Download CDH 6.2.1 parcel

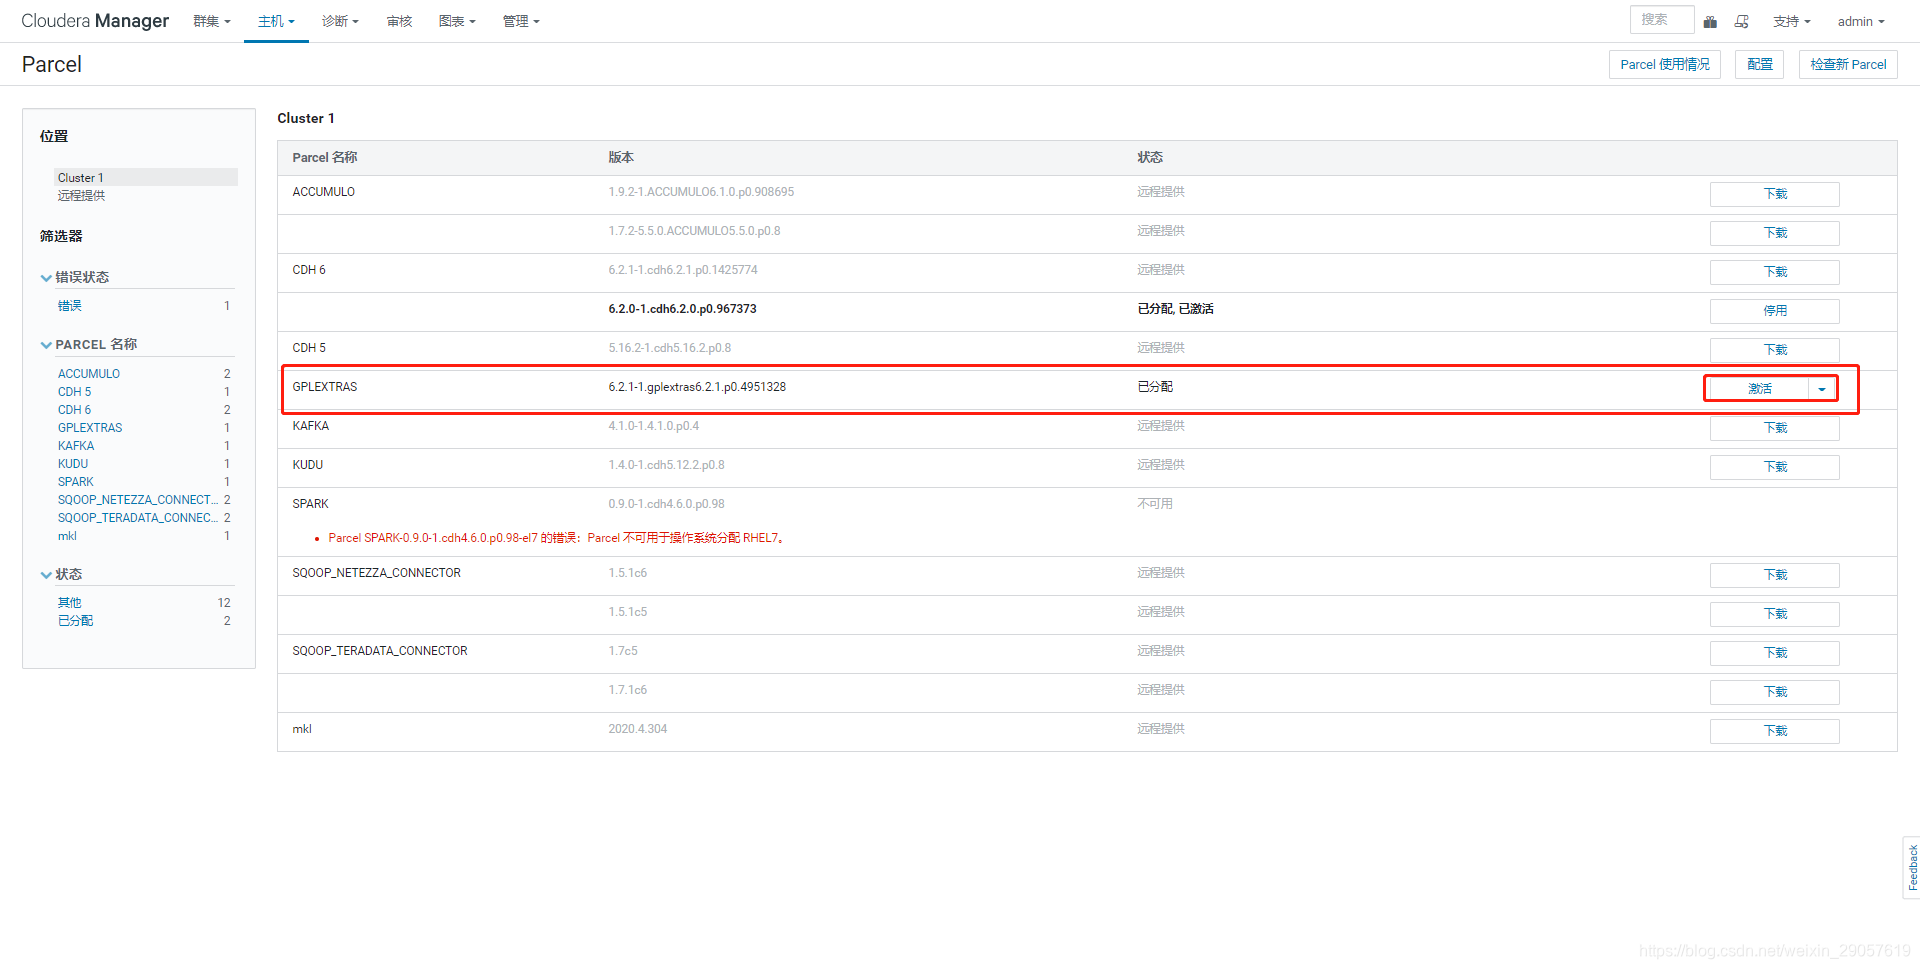1774,272
